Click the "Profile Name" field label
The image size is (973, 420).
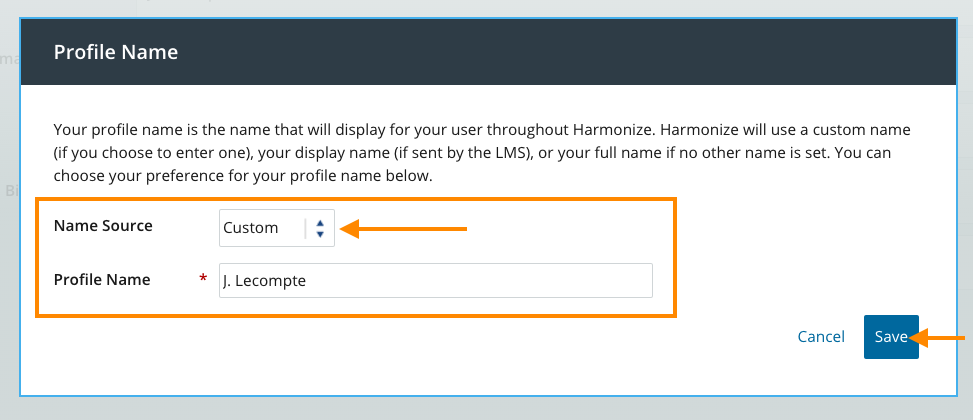click(x=102, y=280)
